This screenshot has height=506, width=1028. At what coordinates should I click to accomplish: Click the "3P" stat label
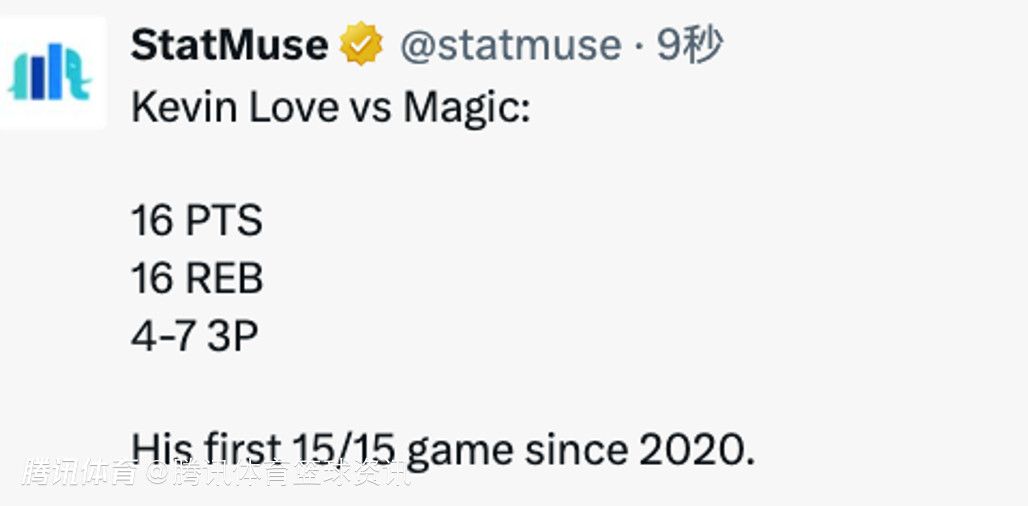[233, 337]
